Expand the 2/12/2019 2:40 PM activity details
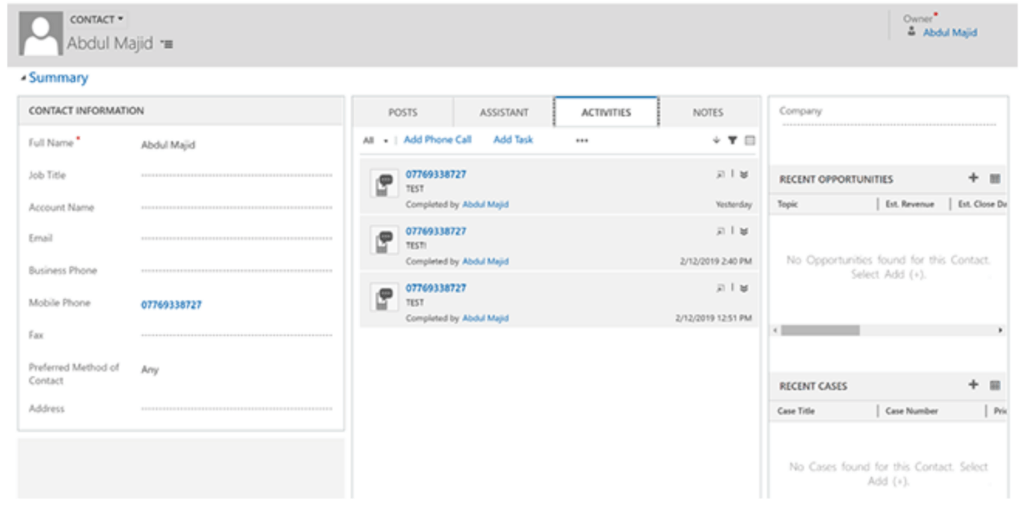The image size is (1024, 510). click(744, 231)
